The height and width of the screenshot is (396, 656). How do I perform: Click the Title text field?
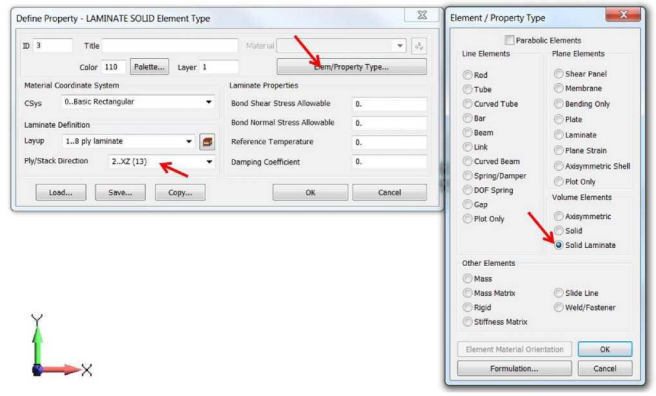point(170,46)
